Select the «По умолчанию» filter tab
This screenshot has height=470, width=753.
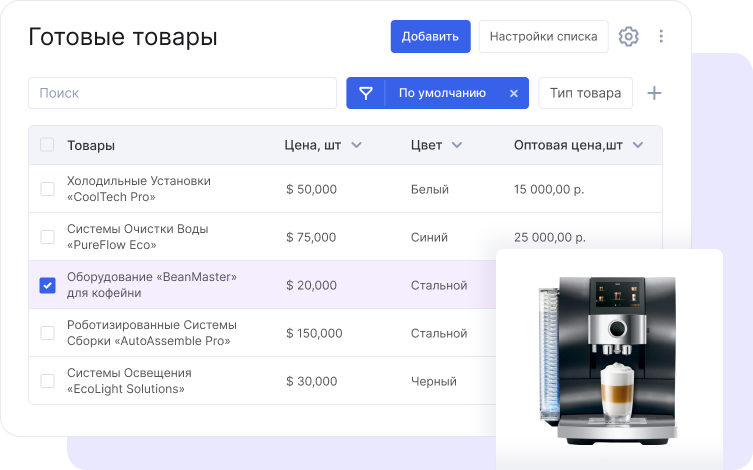pyautogui.click(x=442, y=93)
